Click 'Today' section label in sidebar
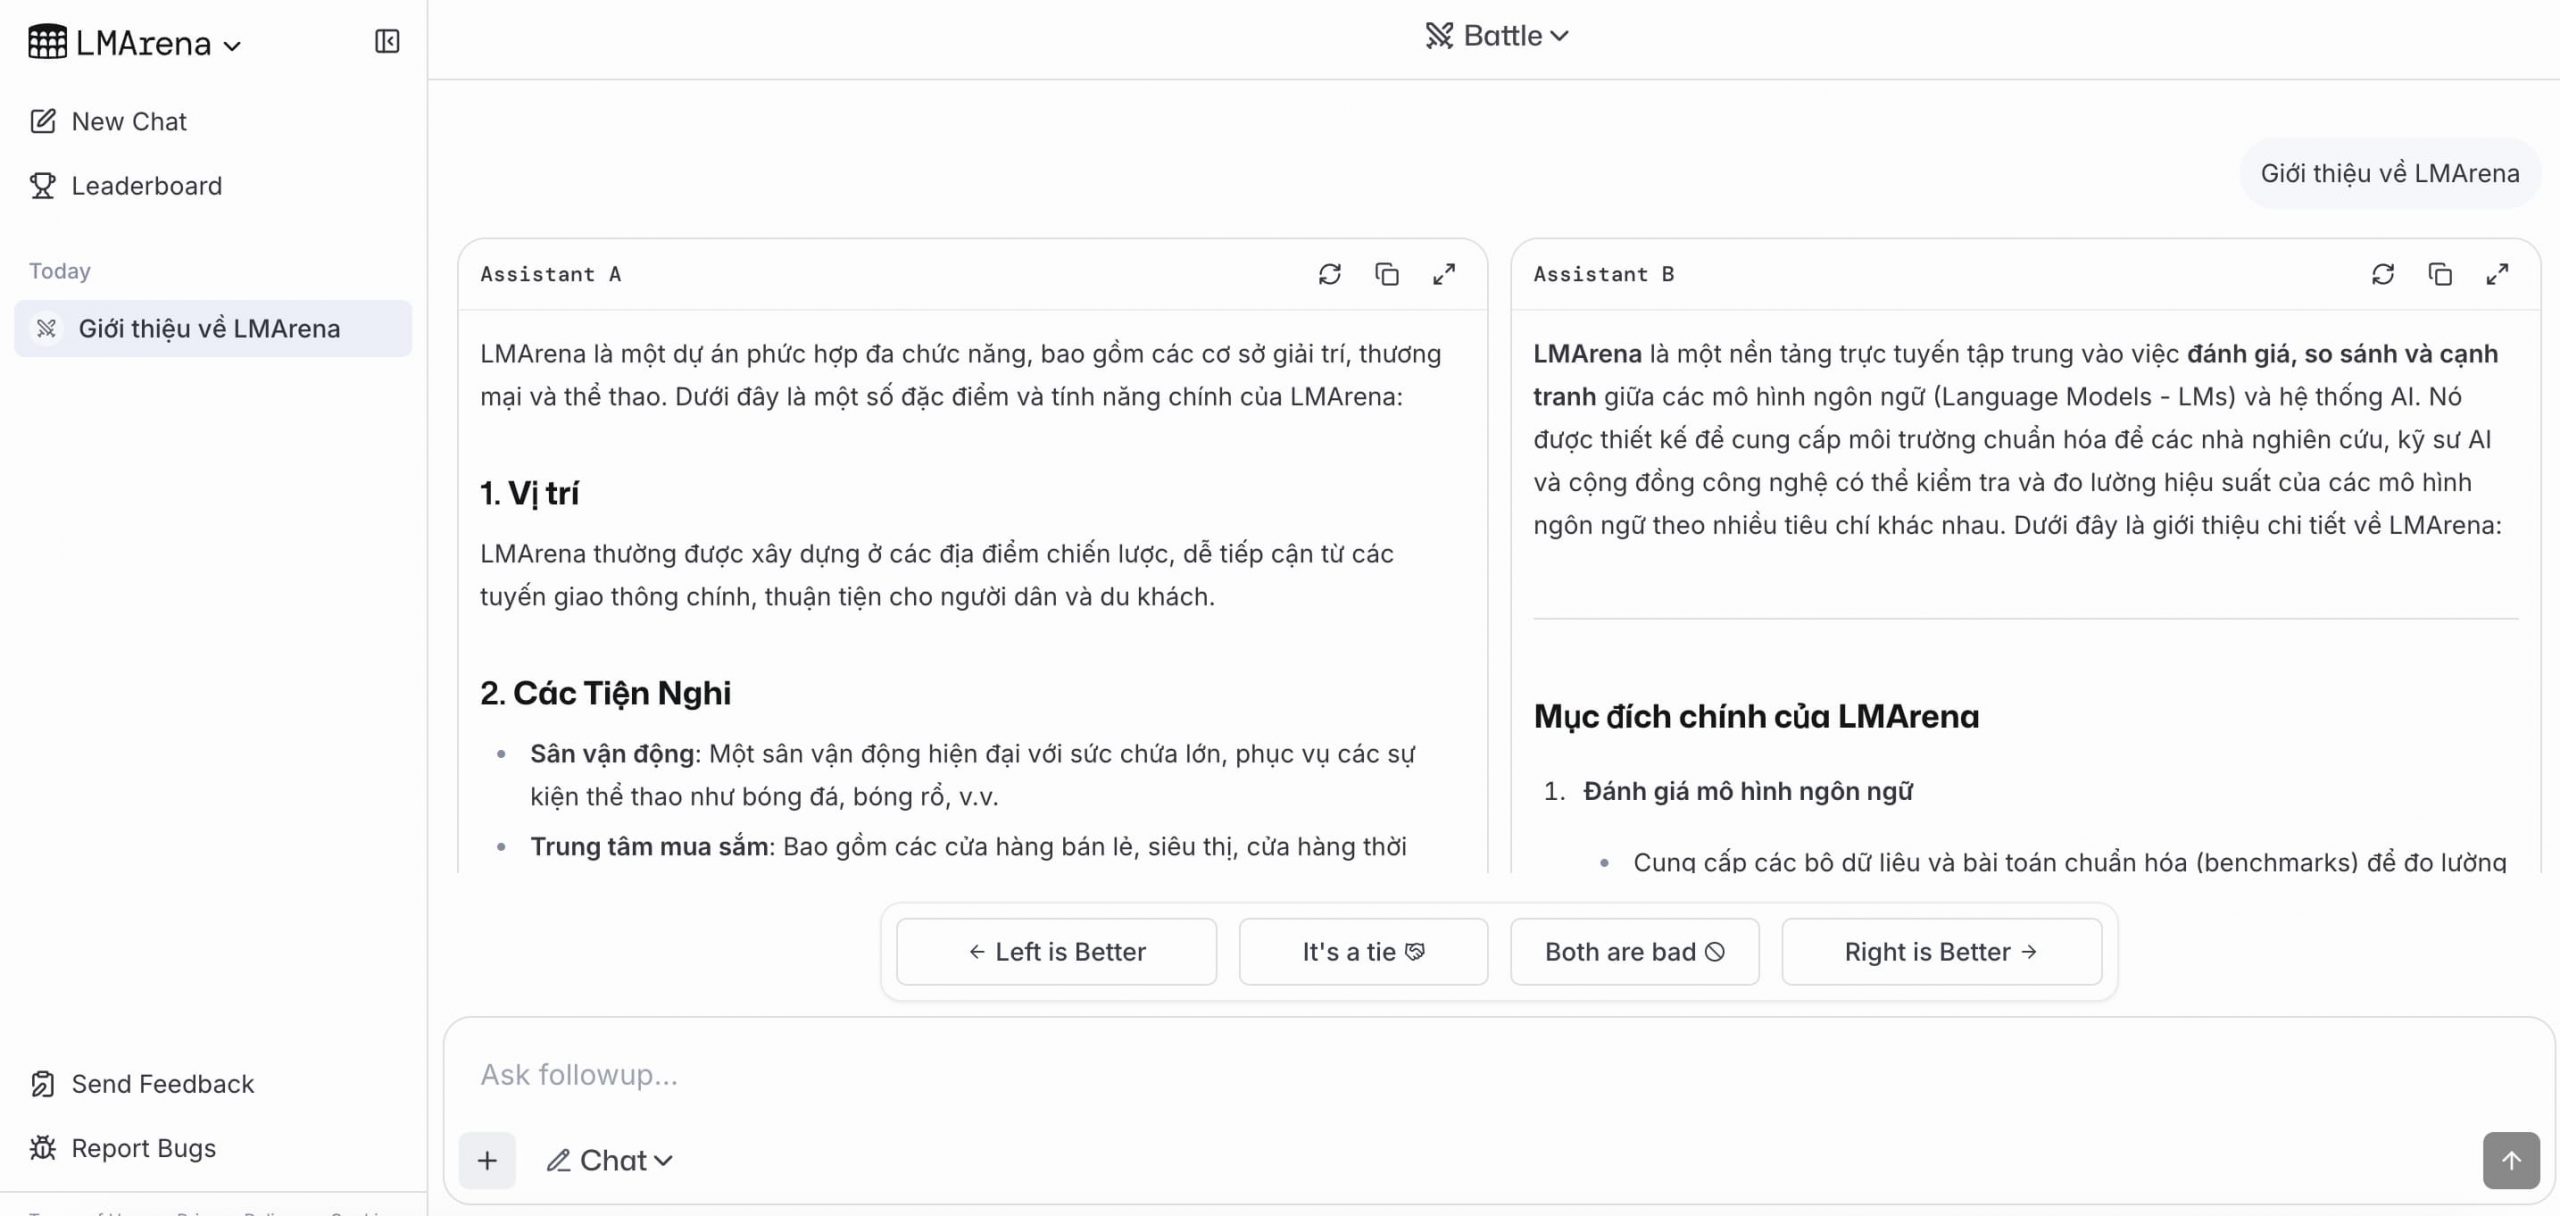The width and height of the screenshot is (2560, 1216). (x=60, y=271)
